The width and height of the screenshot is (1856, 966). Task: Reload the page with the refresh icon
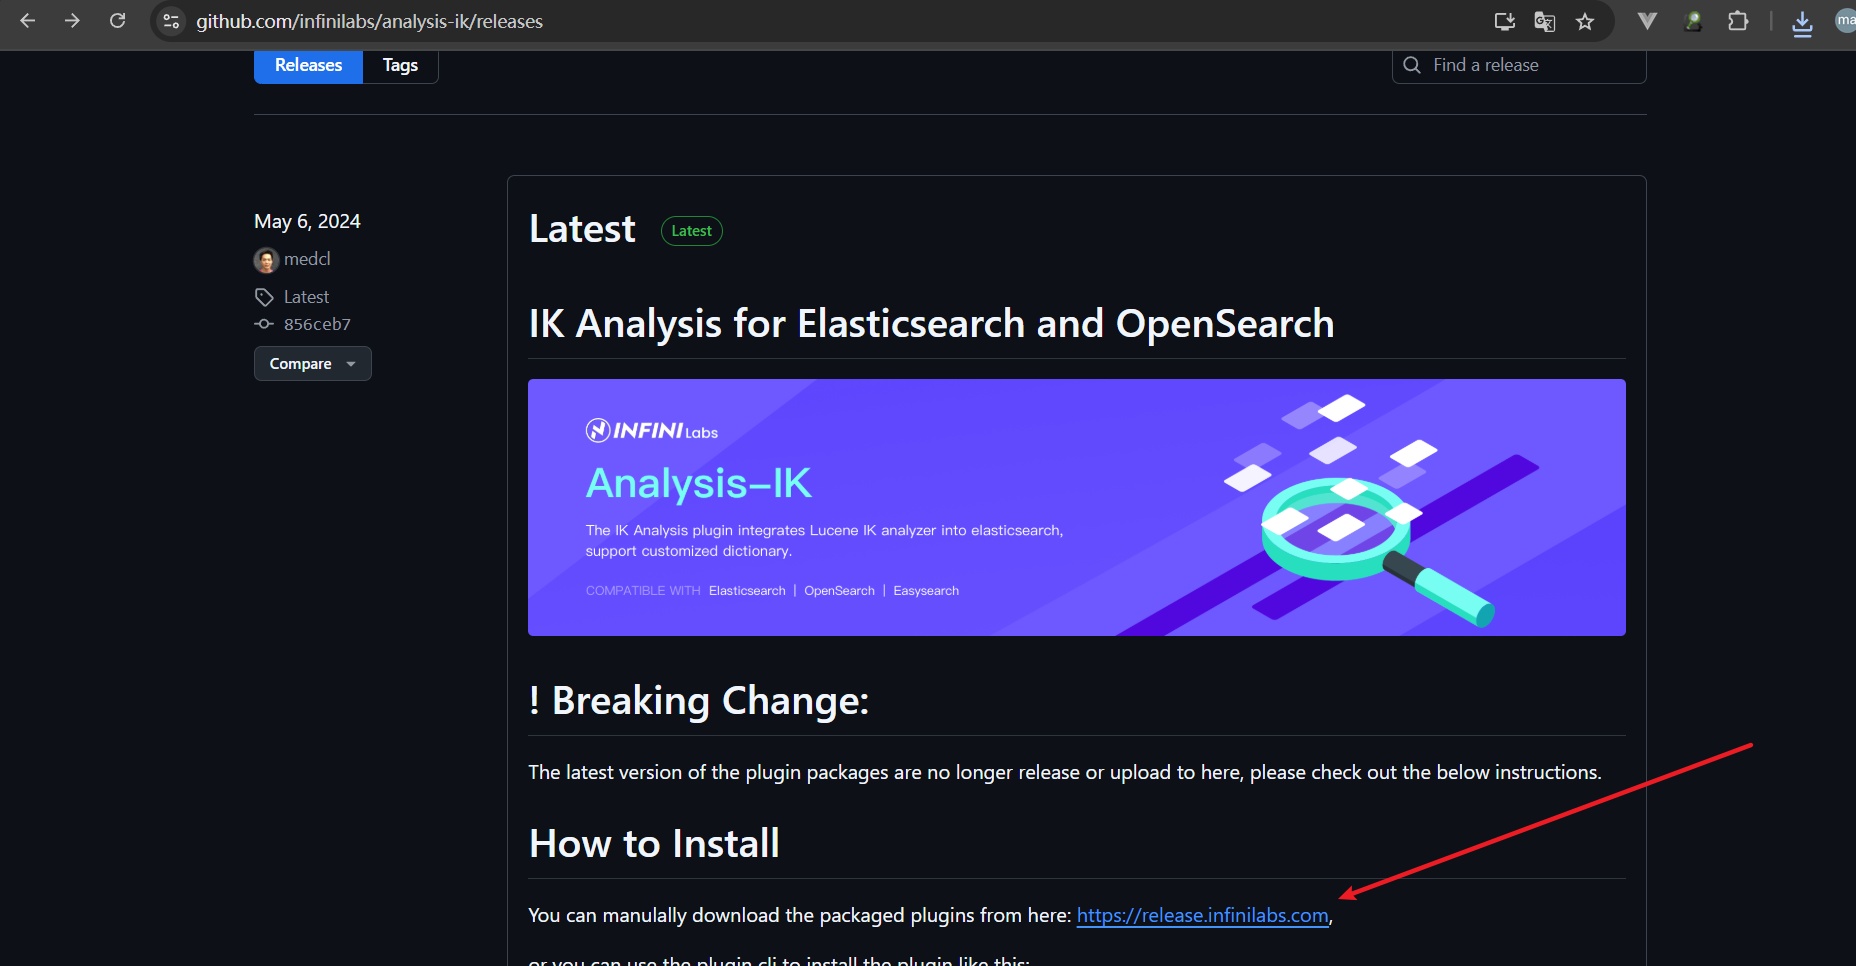tap(117, 21)
